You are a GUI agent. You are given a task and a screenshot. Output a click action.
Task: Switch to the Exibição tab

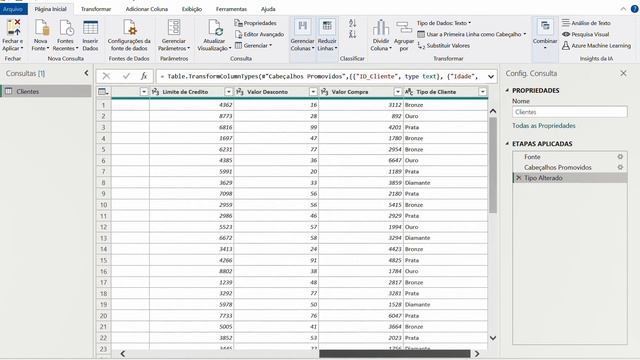point(192,9)
